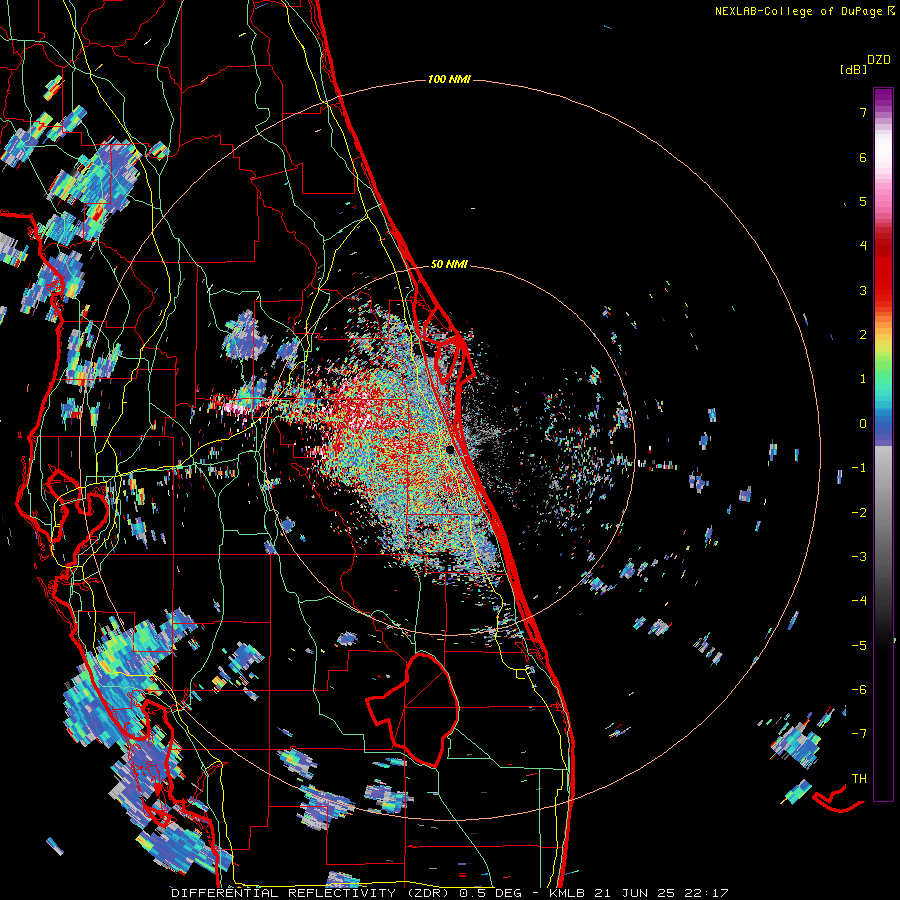Click the 1 tick on the color scale
The height and width of the screenshot is (900, 900).
pyautogui.click(x=863, y=379)
